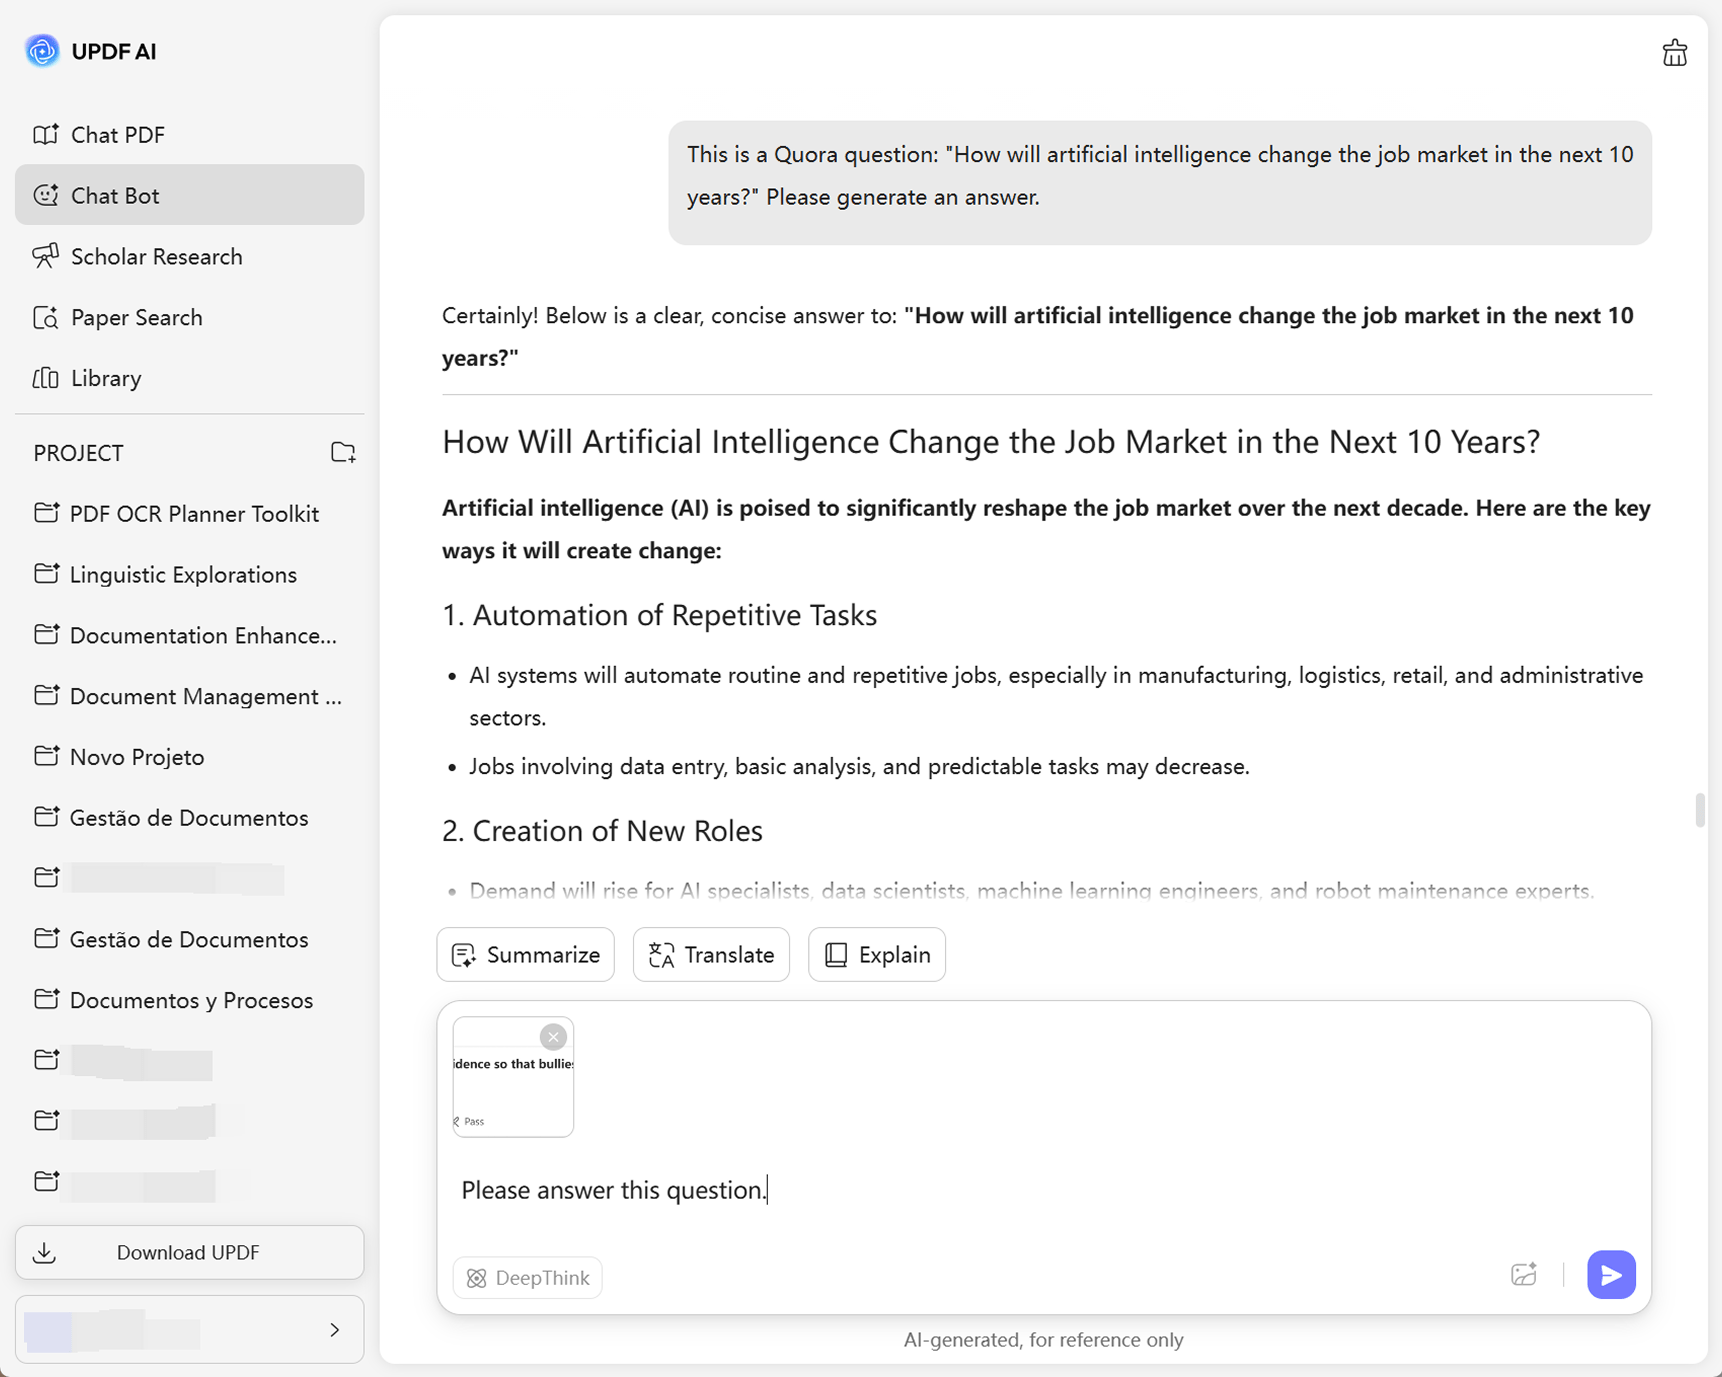This screenshot has height=1377, width=1722.
Task: Click the Explain button
Action: coord(876,955)
